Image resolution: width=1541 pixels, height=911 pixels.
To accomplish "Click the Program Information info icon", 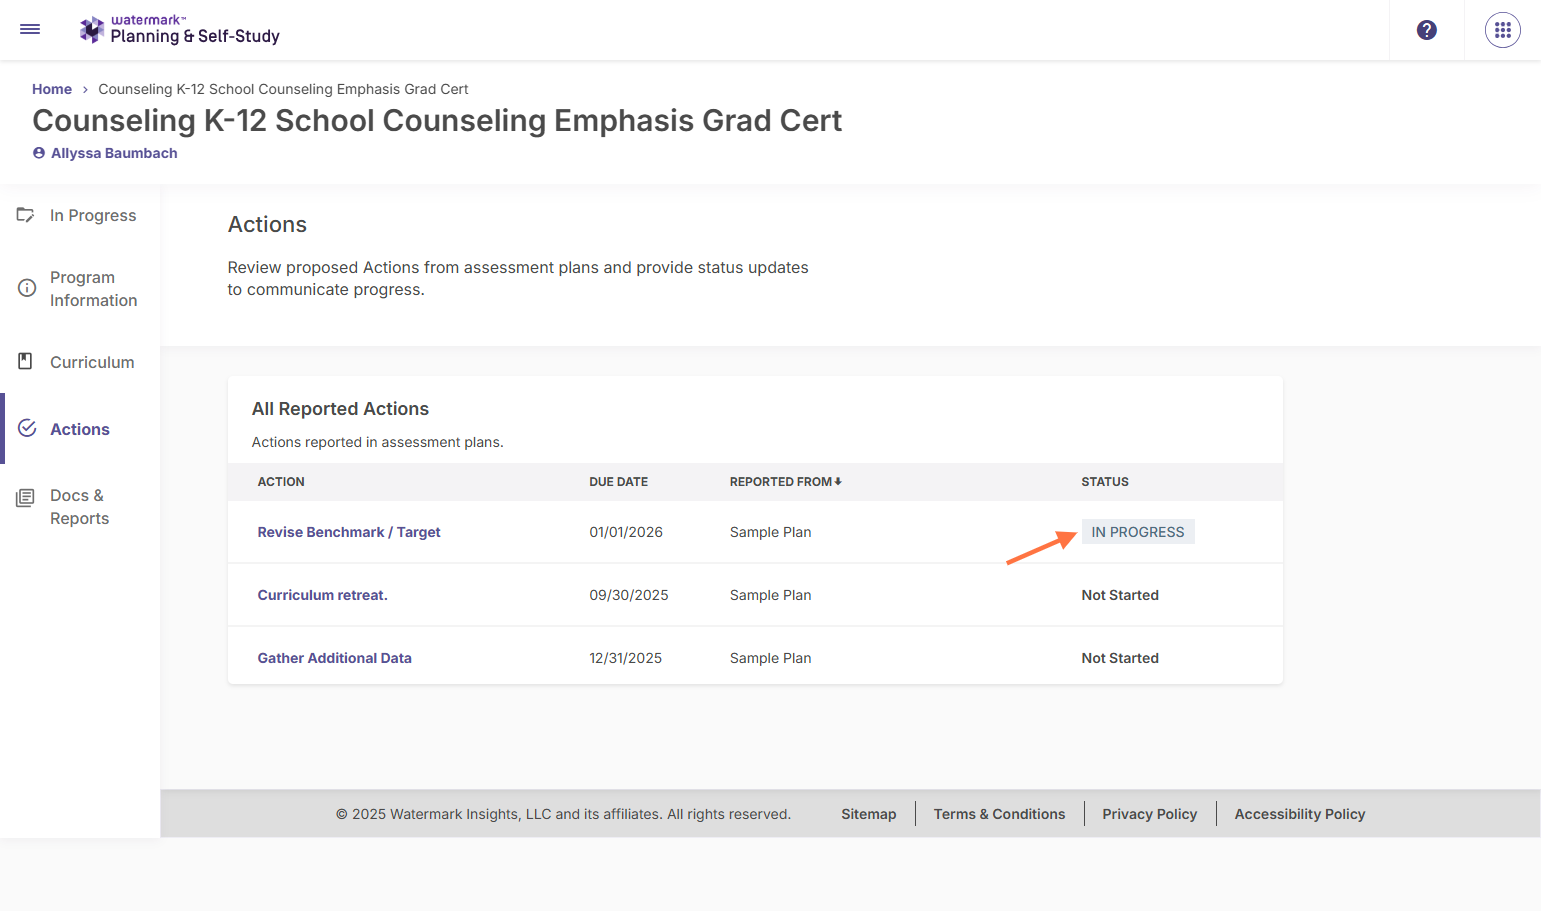I will pyautogui.click(x=27, y=288).
